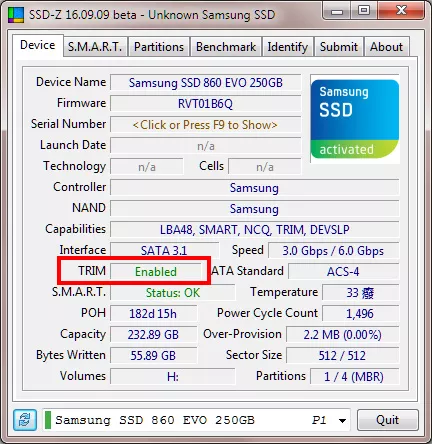
Task: Click the Device Name field Samsung SSD 860 EVO 250GB
Action: [205, 83]
